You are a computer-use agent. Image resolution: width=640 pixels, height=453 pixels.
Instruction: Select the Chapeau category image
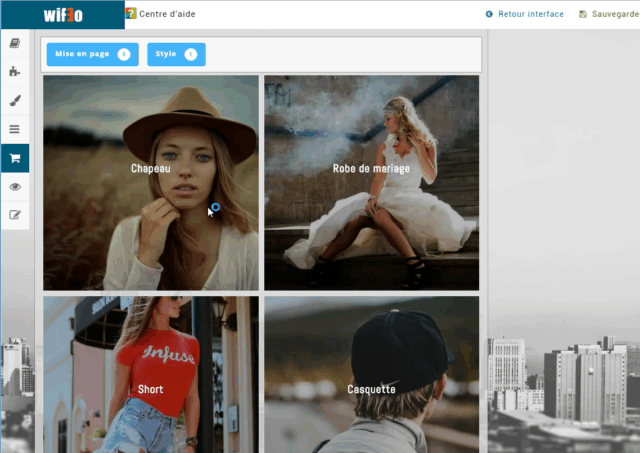(151, 183)
